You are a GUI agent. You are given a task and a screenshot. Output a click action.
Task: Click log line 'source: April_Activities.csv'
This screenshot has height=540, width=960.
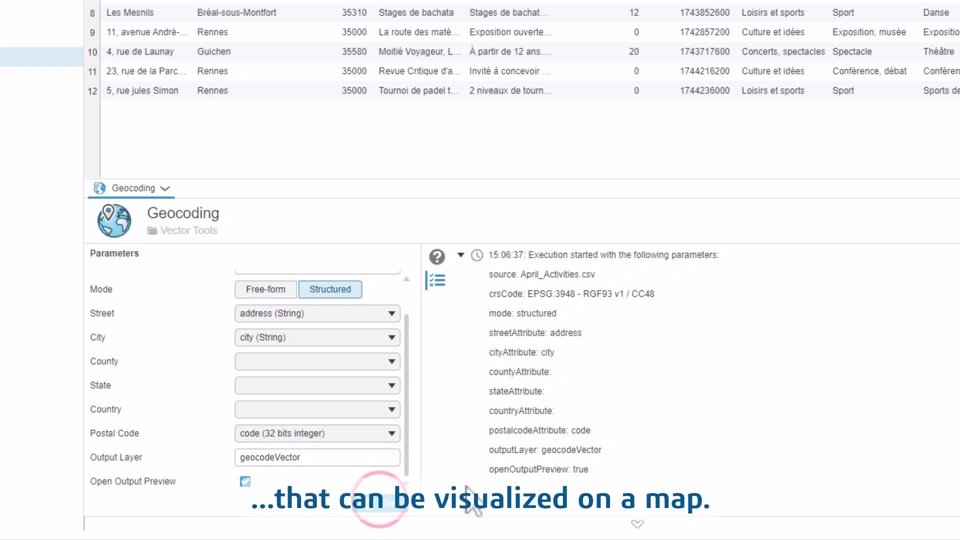coord(542,274)
